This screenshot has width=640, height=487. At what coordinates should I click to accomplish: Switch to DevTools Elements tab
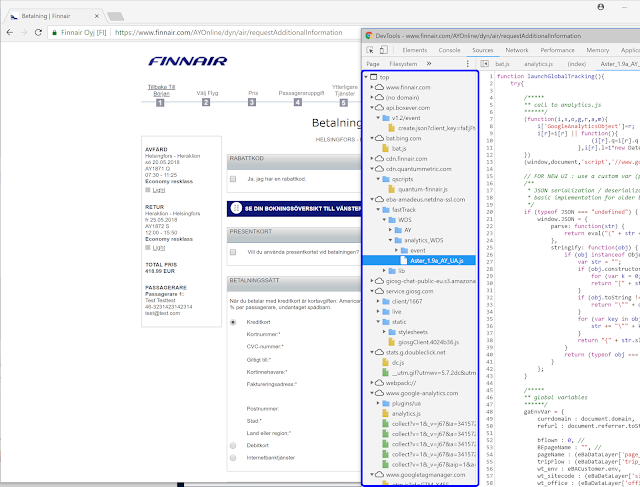[414, 50]
